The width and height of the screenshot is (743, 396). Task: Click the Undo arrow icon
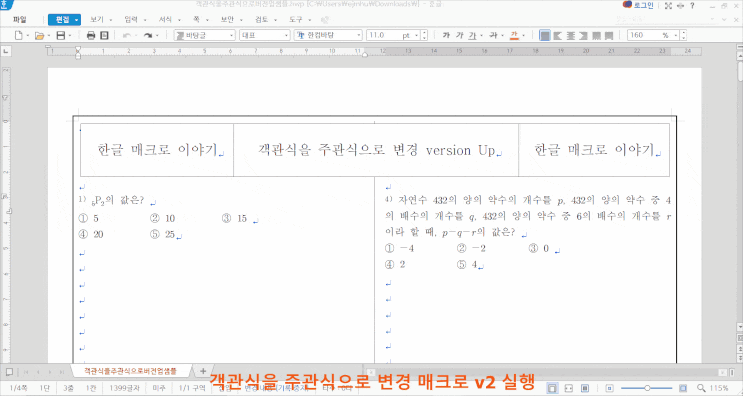click(x=127, y=36)
